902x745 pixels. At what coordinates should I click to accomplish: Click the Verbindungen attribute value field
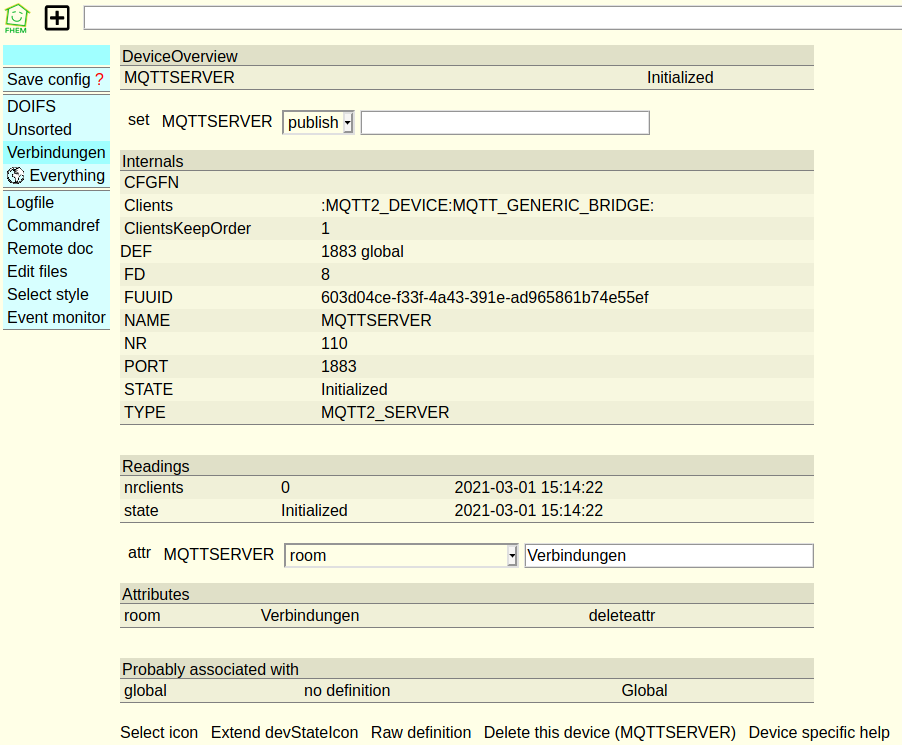click(x=668, y=555)
